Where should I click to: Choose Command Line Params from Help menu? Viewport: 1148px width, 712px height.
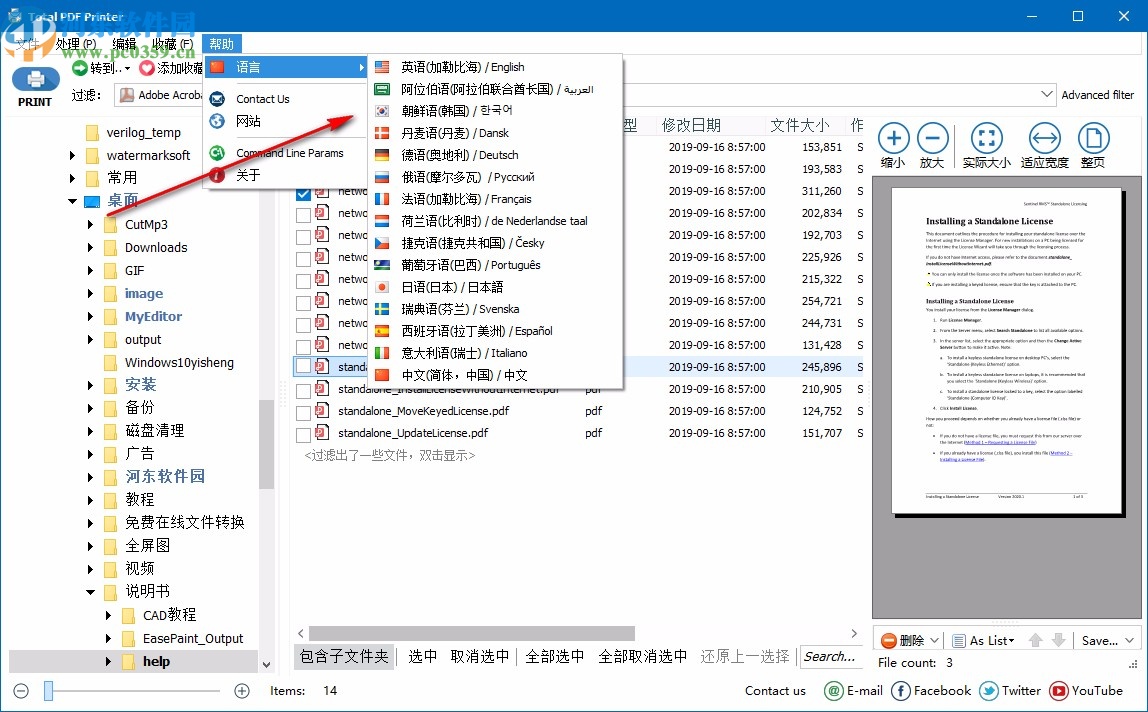point(288,153)
